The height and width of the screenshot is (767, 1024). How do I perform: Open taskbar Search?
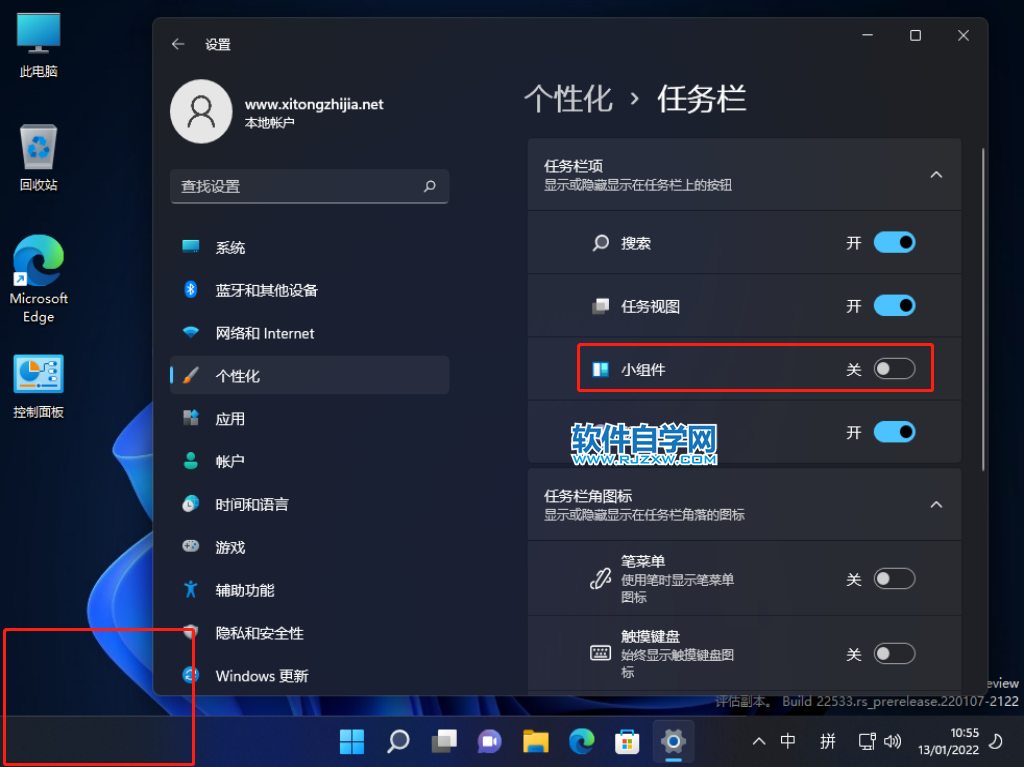[x=398, y=742]
